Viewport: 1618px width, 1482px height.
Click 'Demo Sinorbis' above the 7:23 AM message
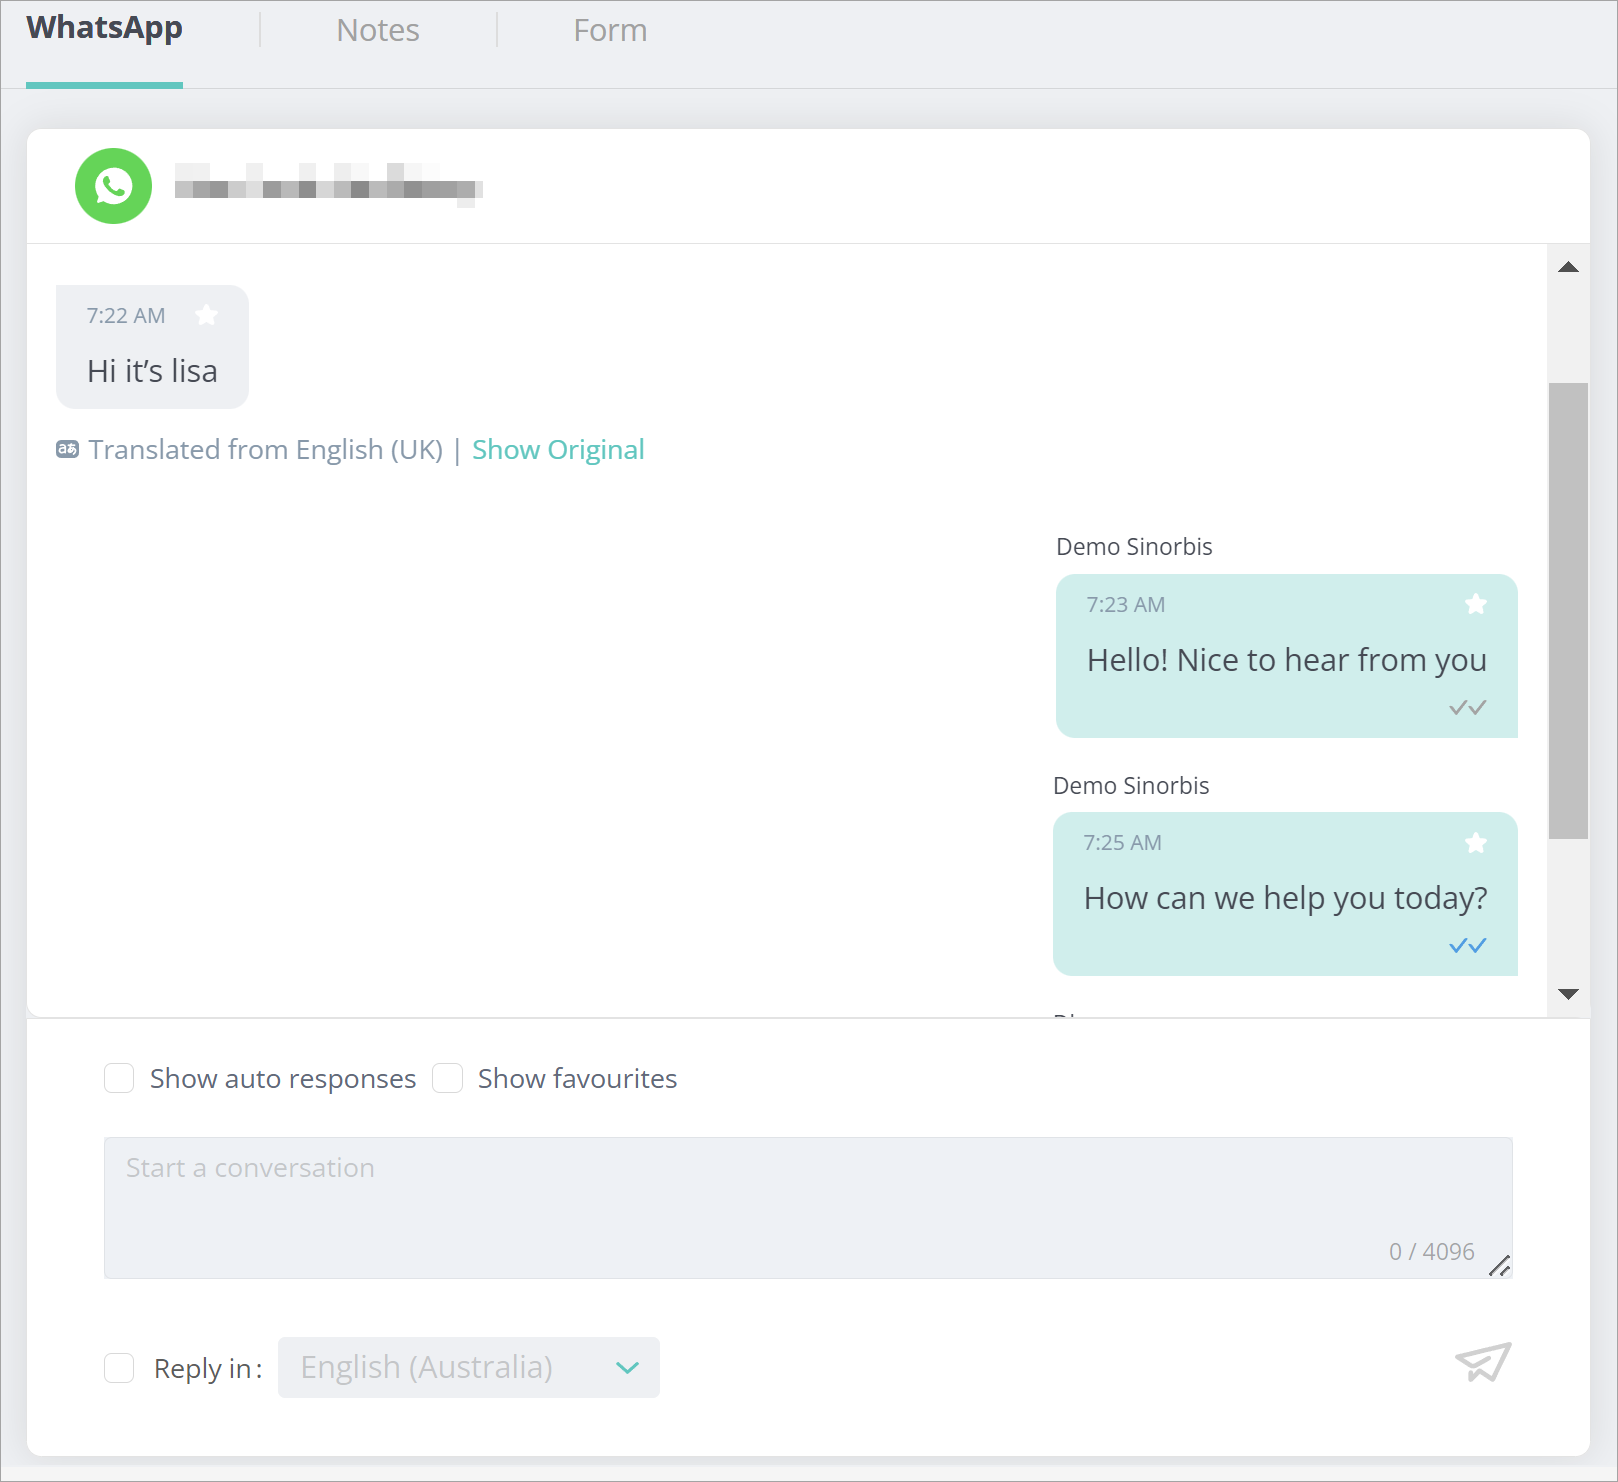1134,547
